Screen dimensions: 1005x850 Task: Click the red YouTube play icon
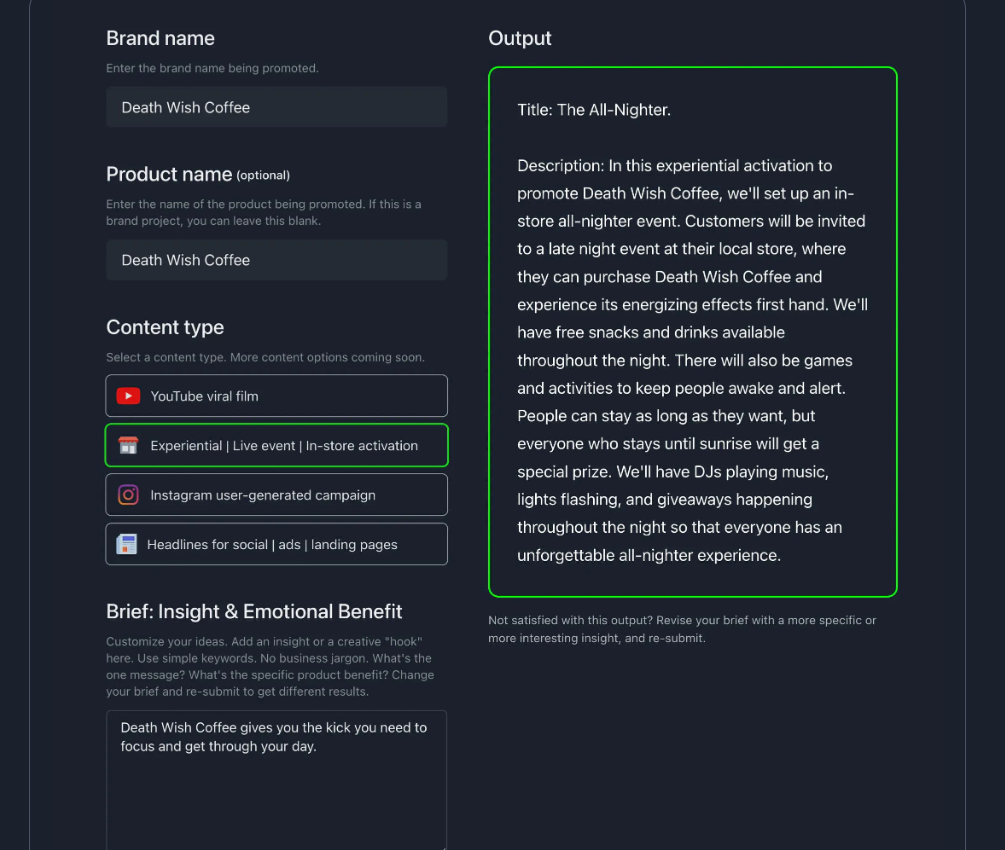(128, 396)
